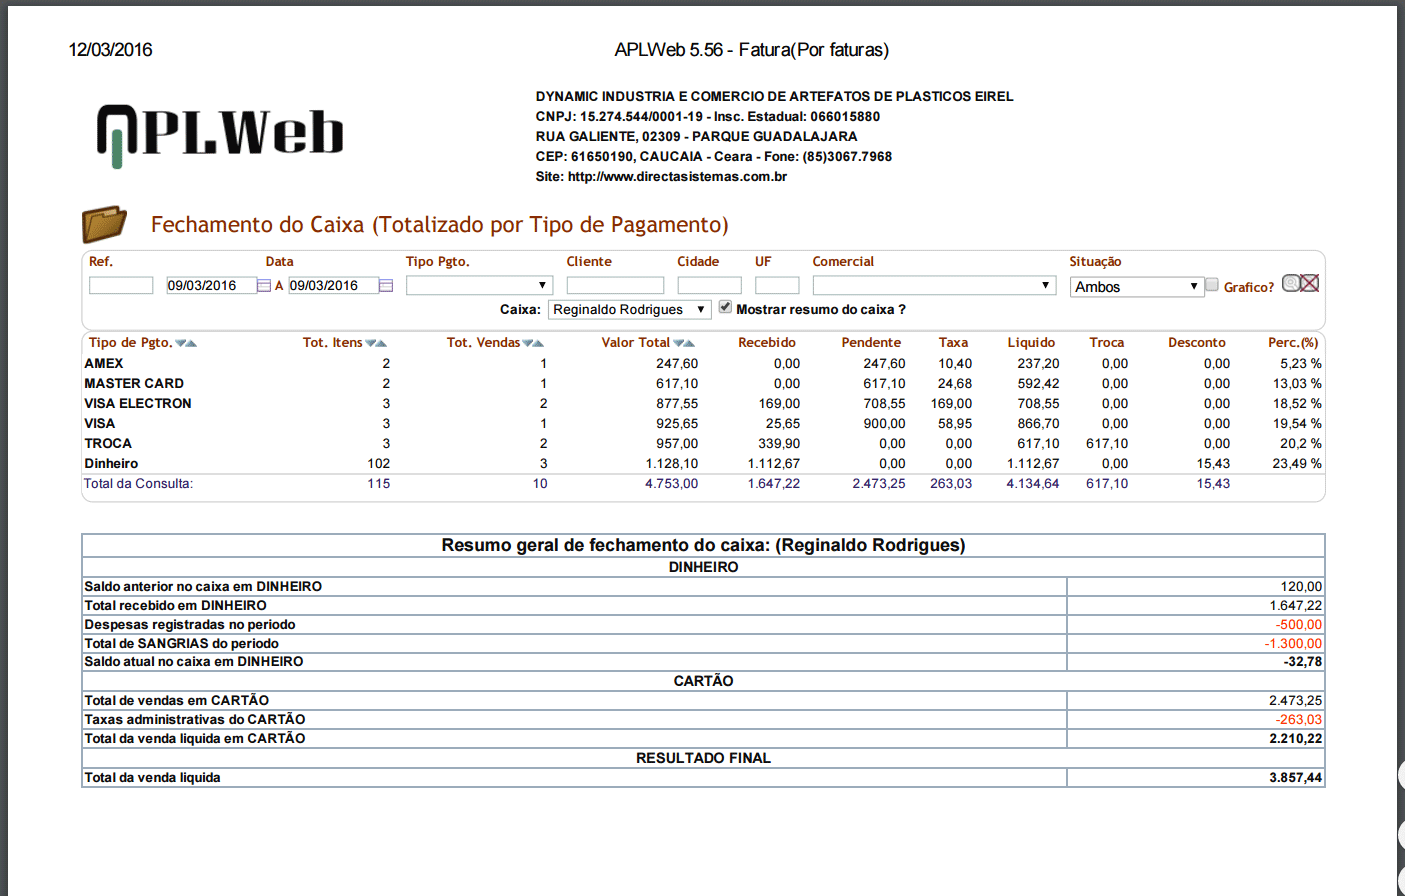The height and width of the screenshot is (896, 1405).
Task: Click the Perc.(%) column header
Action: (1293, 343)
